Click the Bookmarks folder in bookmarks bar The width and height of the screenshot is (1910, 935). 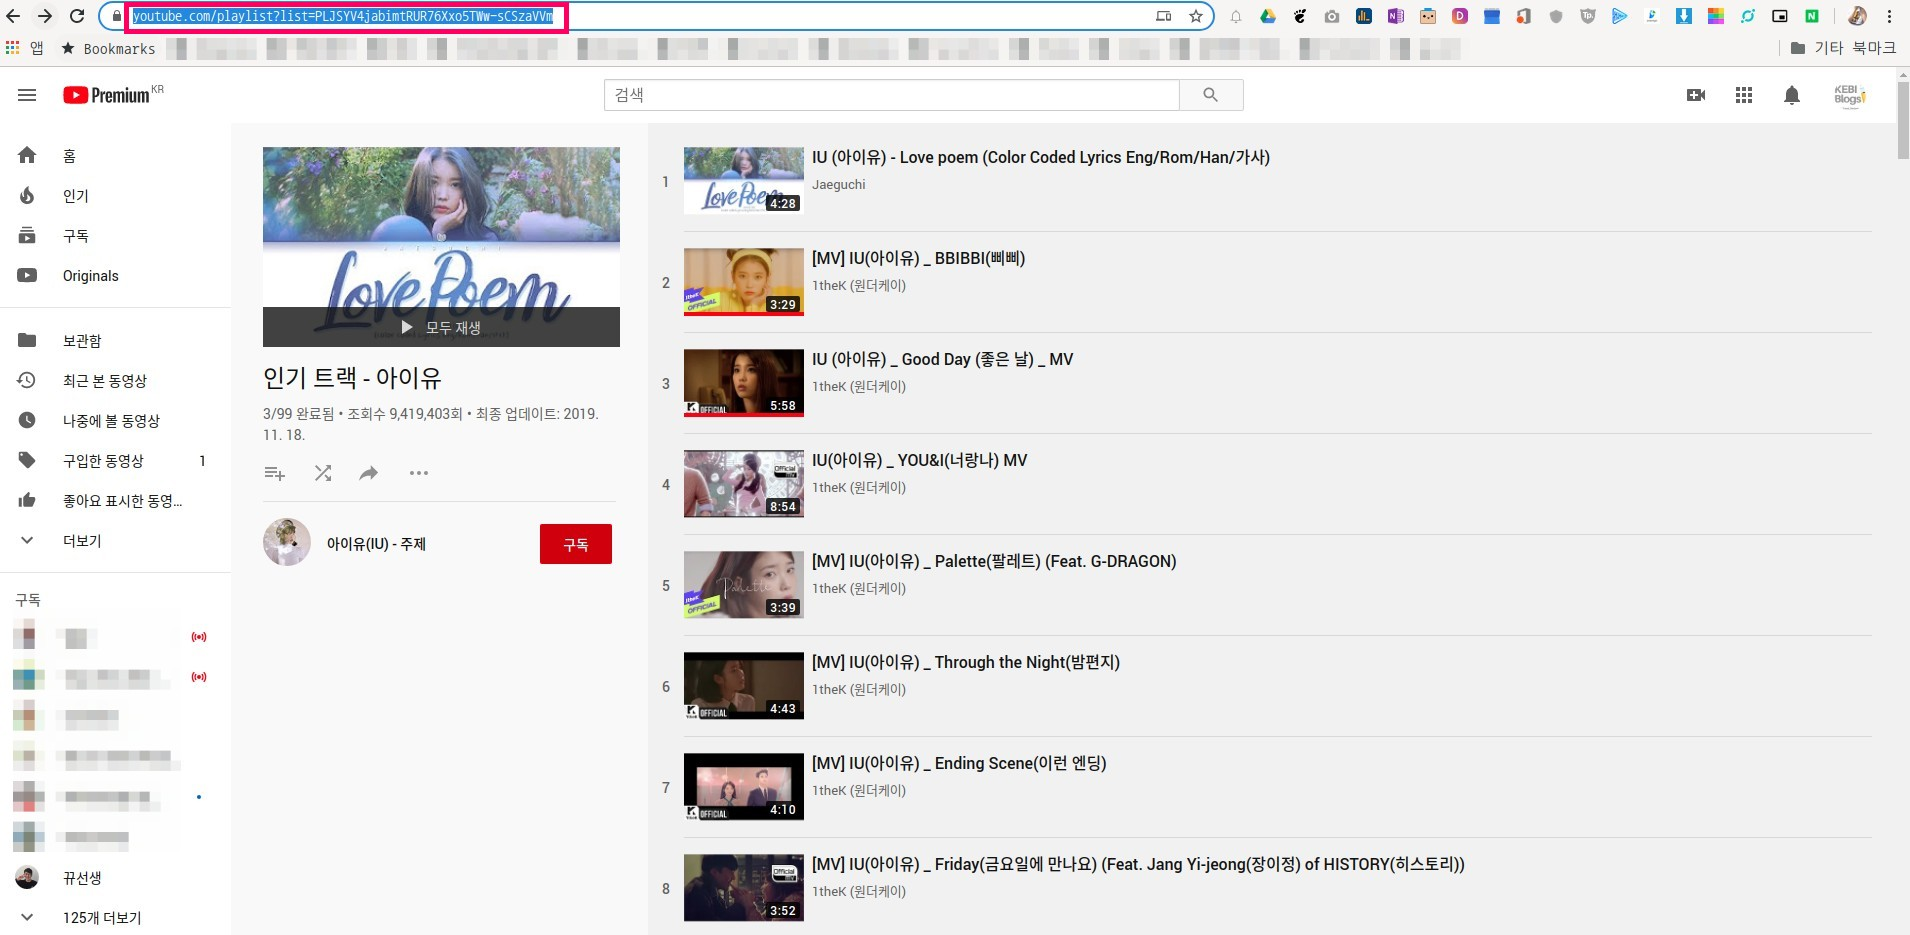click(x=108, y=48)
